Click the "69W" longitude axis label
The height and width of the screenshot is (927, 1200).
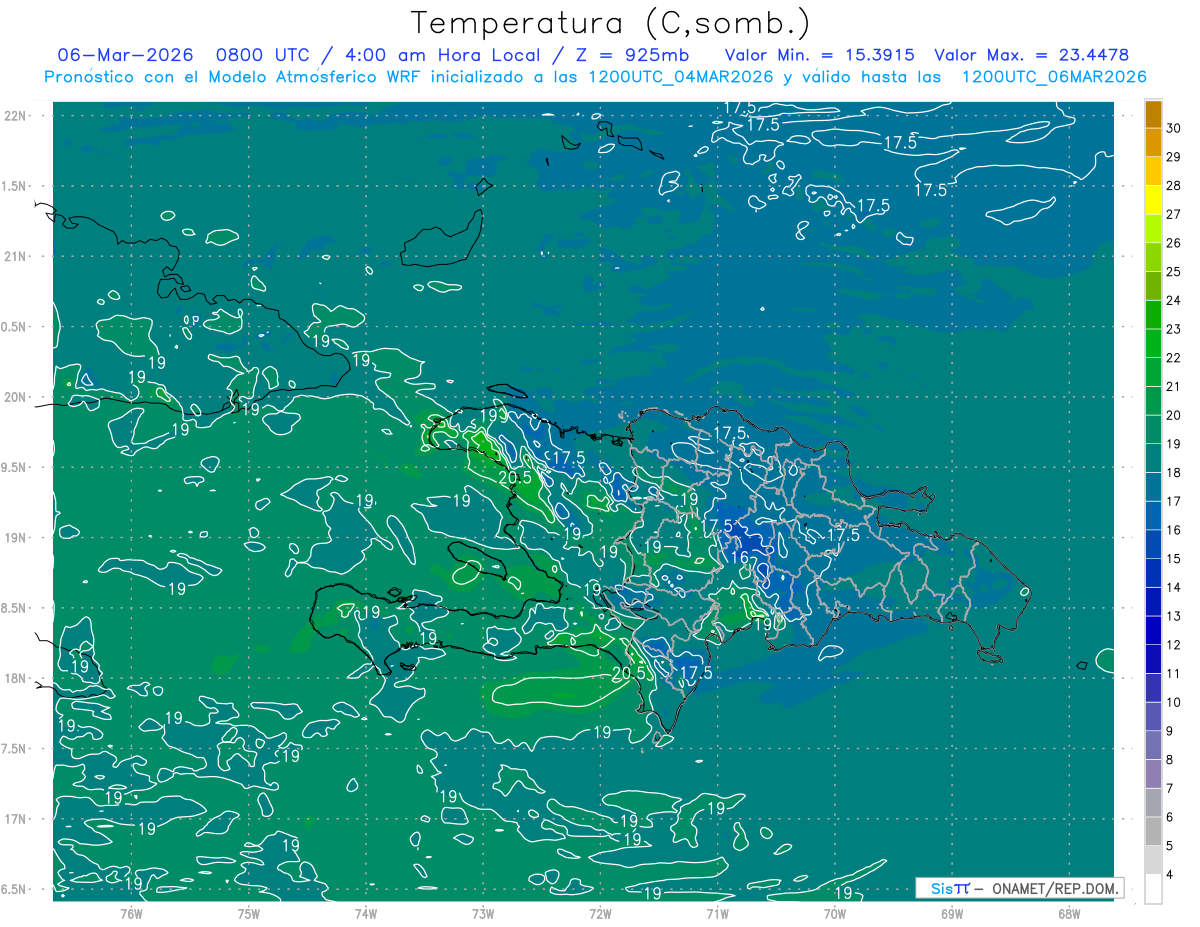(x=952, y=913)
